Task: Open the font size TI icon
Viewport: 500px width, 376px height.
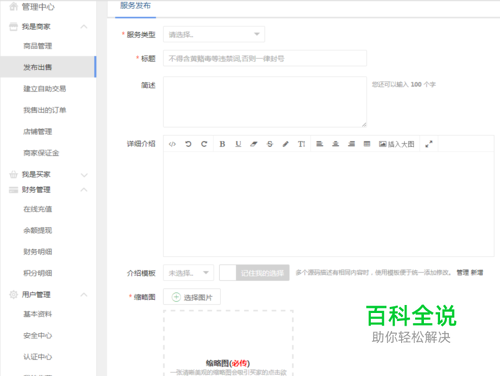Action: coord(301,144)
